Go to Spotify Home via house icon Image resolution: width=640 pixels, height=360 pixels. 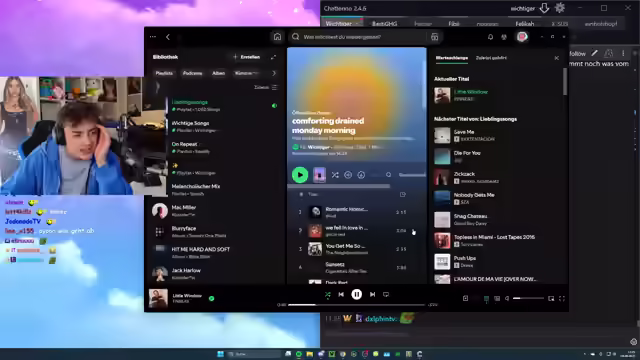277,37
